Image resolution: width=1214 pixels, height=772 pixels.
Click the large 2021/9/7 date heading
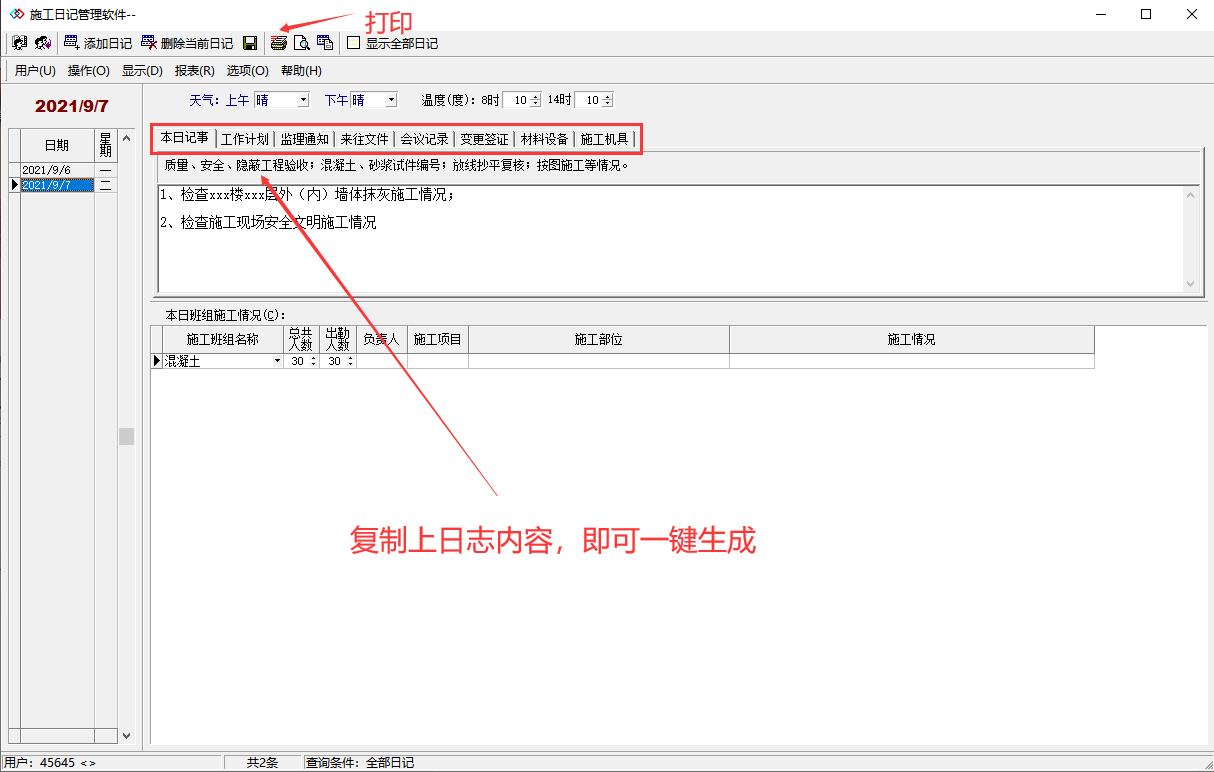tap(72, 105)
